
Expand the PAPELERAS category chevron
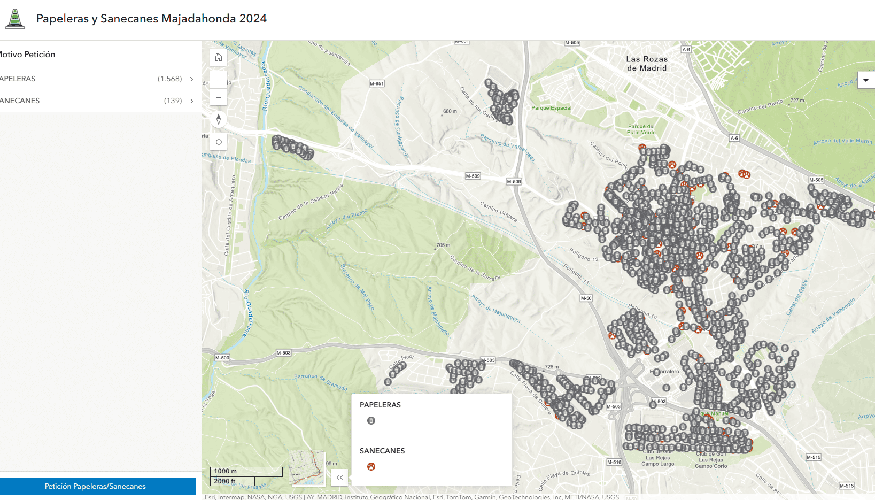tap(191, 78)
